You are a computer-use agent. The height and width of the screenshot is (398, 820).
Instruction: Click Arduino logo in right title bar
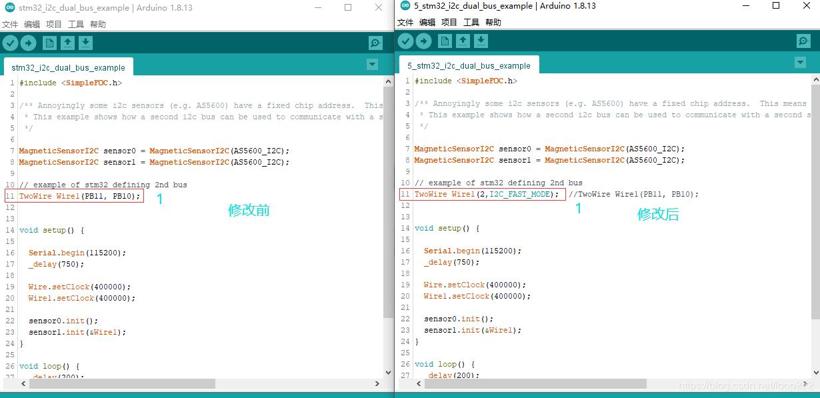coord(404,6)
